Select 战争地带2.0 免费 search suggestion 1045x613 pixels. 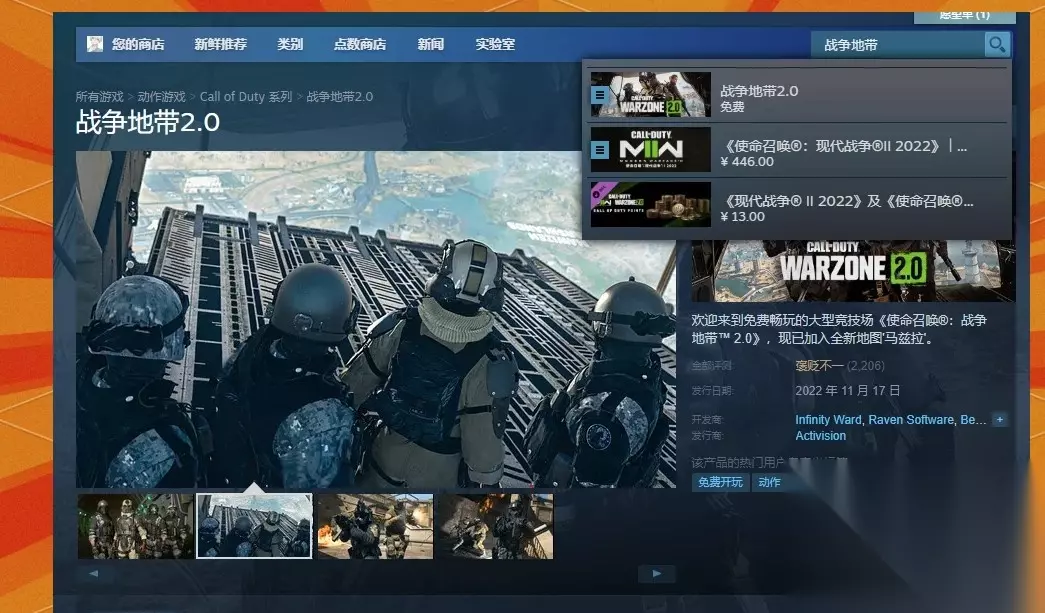(798, 95)
